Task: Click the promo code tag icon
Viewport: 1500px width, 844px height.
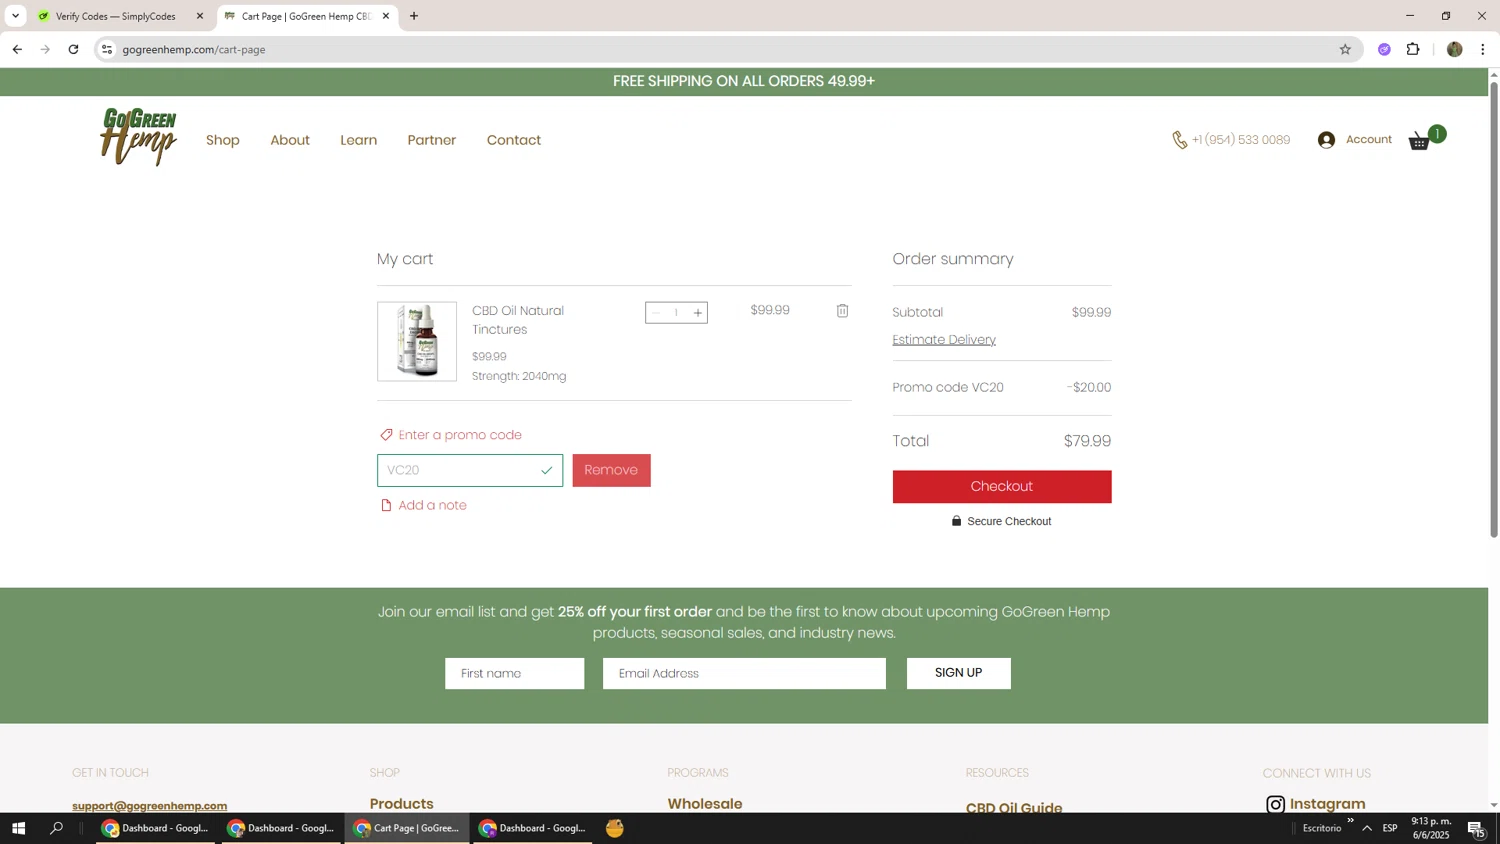Action: pos(386,435)
